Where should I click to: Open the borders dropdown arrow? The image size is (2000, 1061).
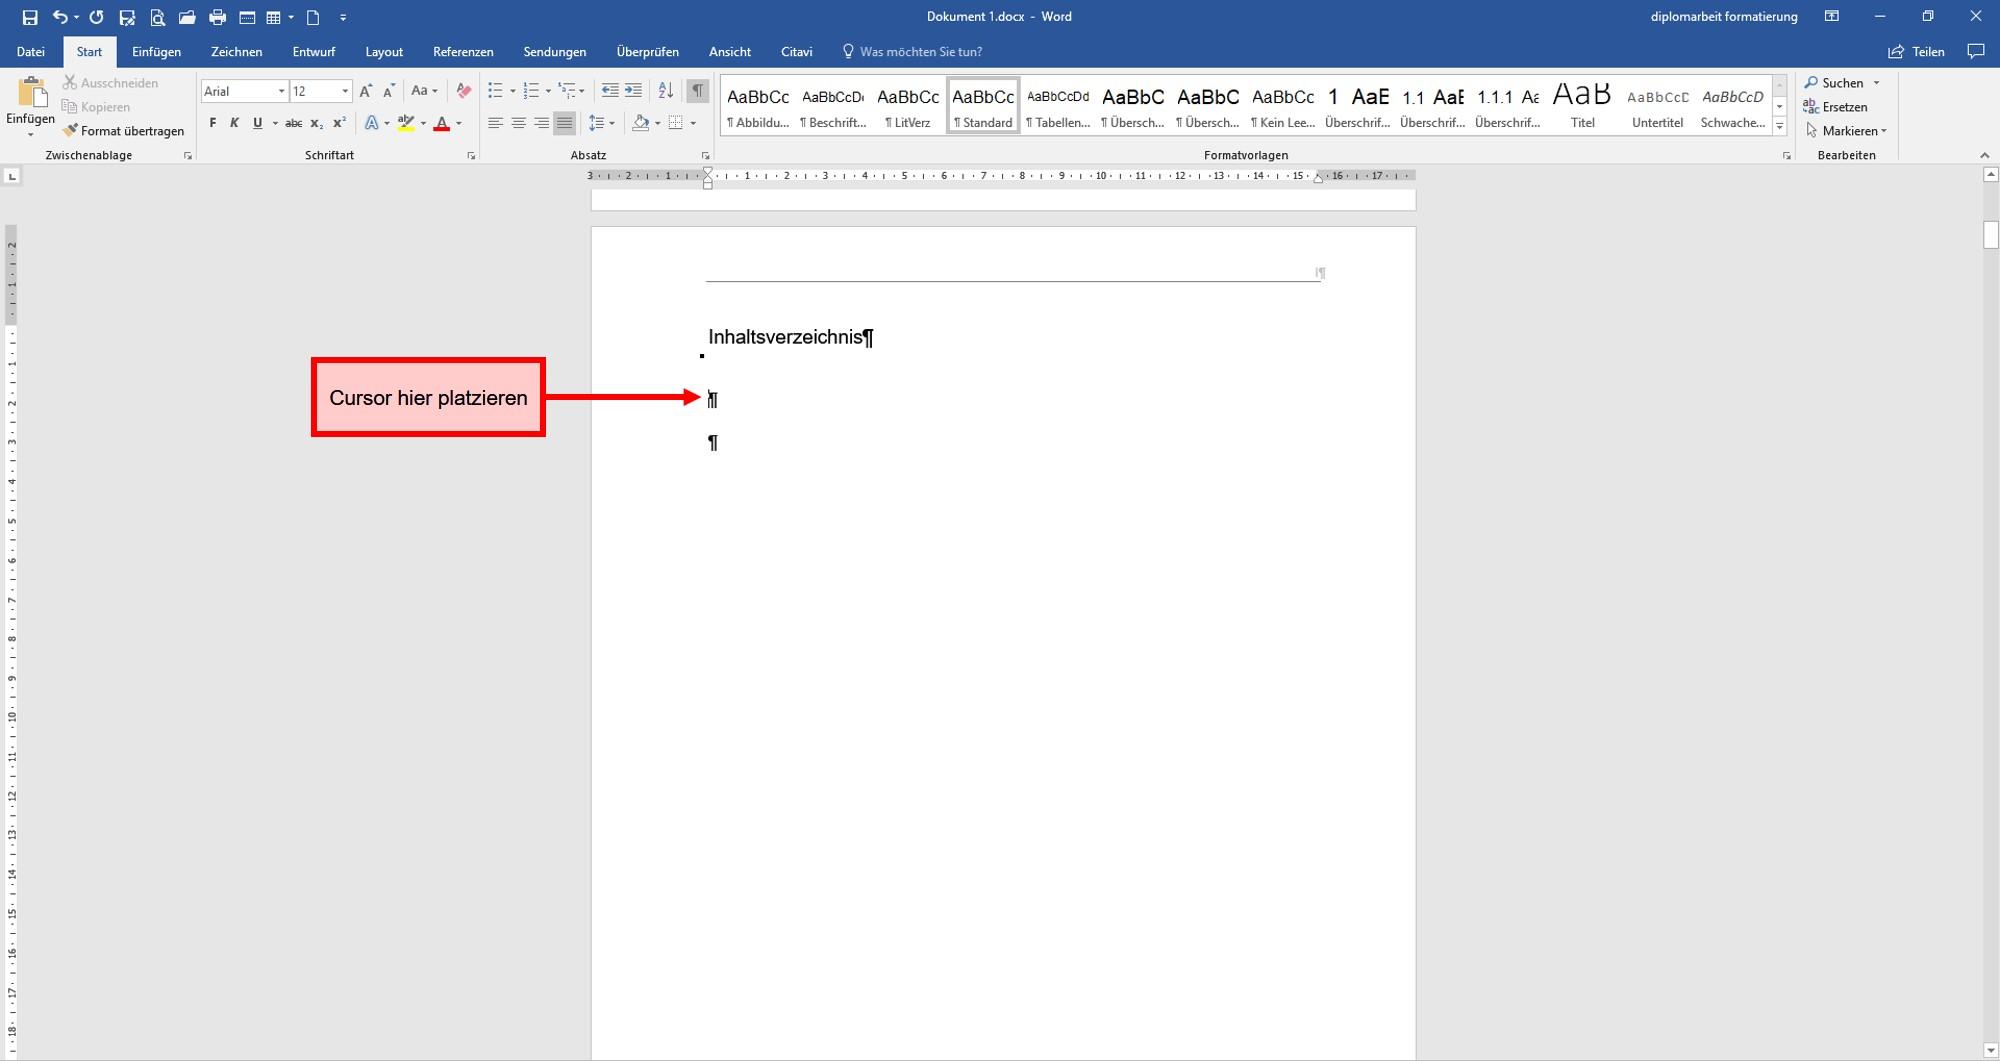693,123
